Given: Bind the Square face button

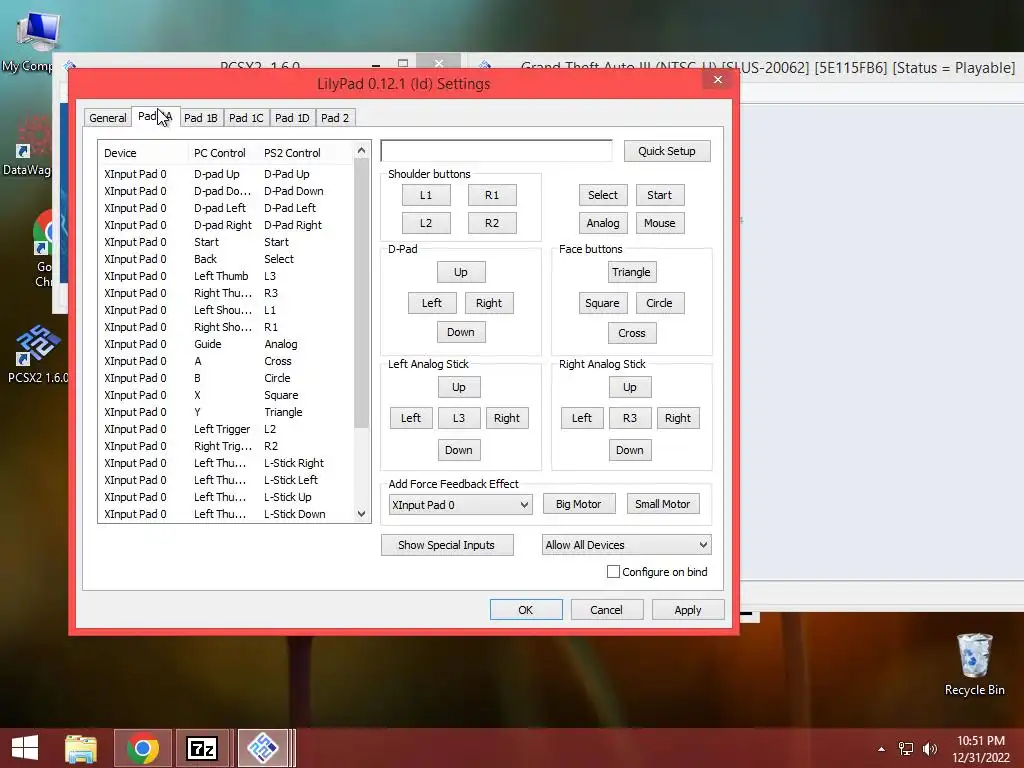Looking at the screenshot, I should click(x=602, y=303).
